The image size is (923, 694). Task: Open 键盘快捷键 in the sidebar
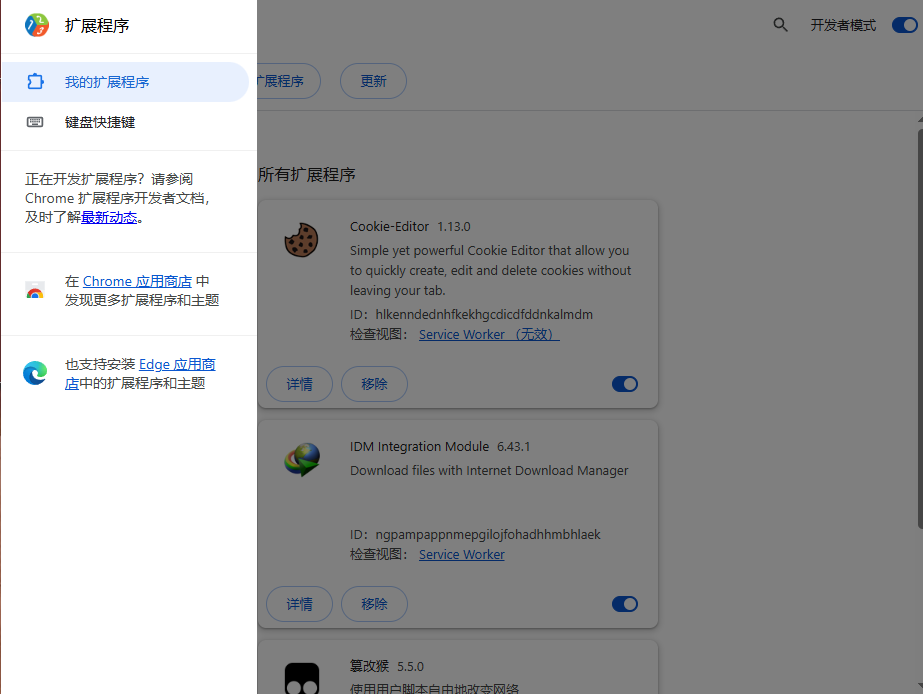[125, 122]
